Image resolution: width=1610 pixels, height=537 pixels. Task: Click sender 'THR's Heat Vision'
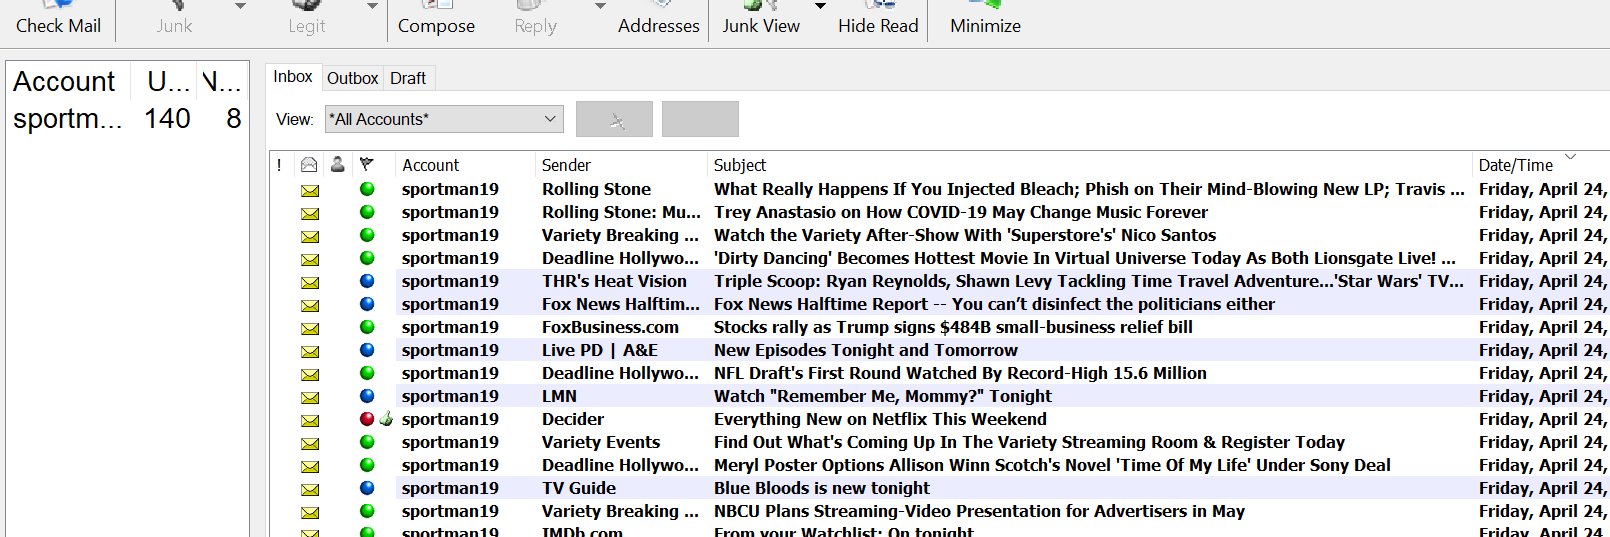coord(614,281)
